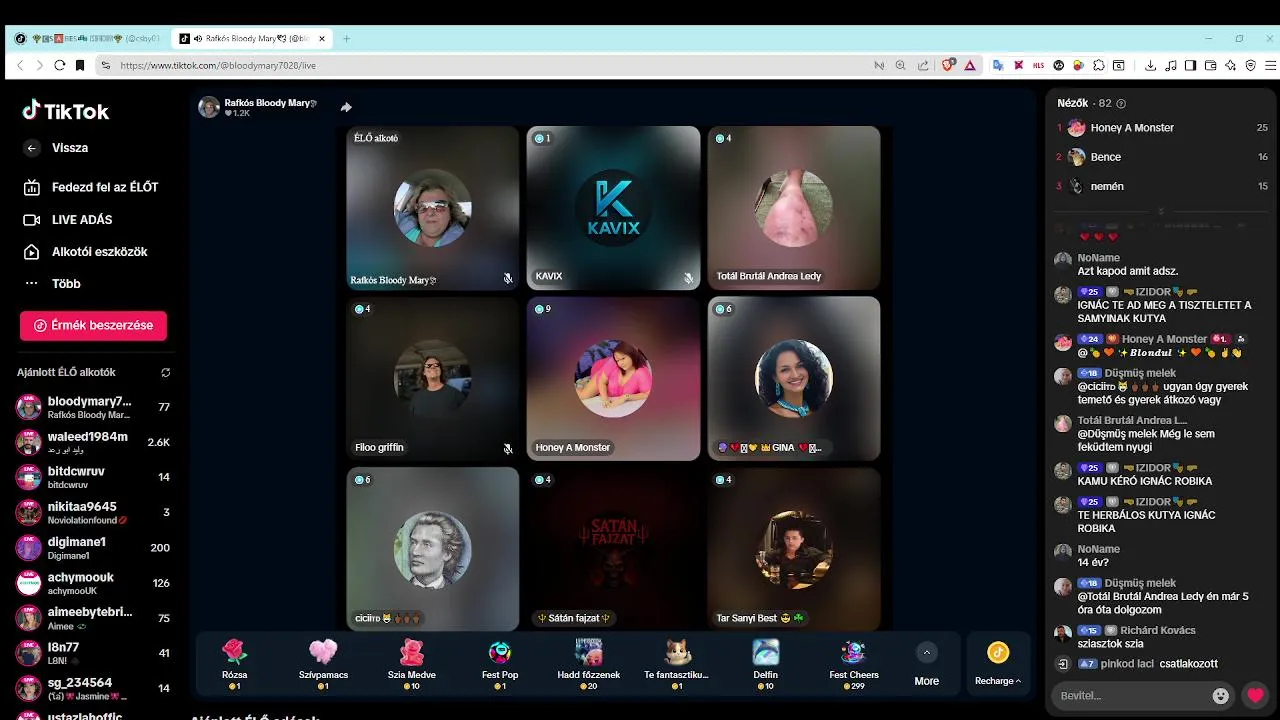Image resolution: width=1280 pixels, height=720 pixels.
Task: Open top viewer Honey A Monster
Action: pyautogui.click(x=1162, y=128)
